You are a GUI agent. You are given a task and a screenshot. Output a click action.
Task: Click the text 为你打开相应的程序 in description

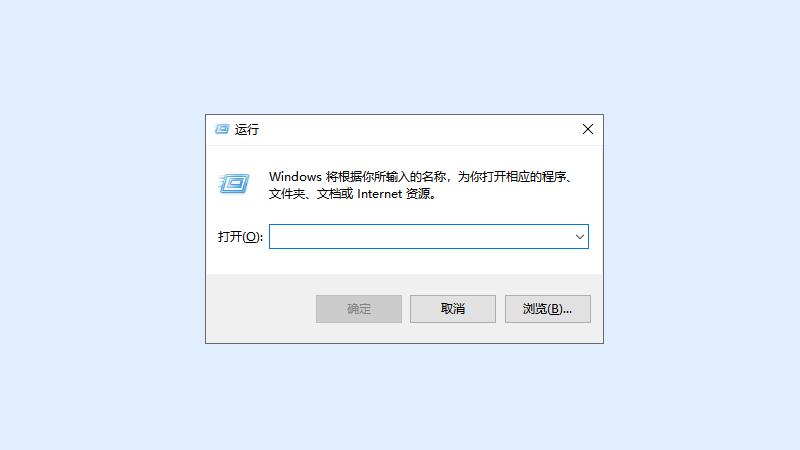(x=512, y=177)
